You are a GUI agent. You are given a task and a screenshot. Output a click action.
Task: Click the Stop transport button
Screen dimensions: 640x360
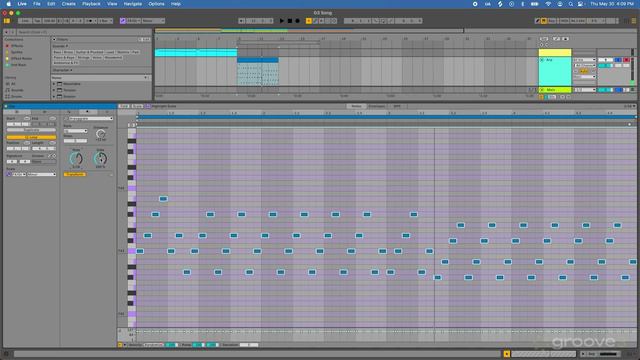point(290,21)
